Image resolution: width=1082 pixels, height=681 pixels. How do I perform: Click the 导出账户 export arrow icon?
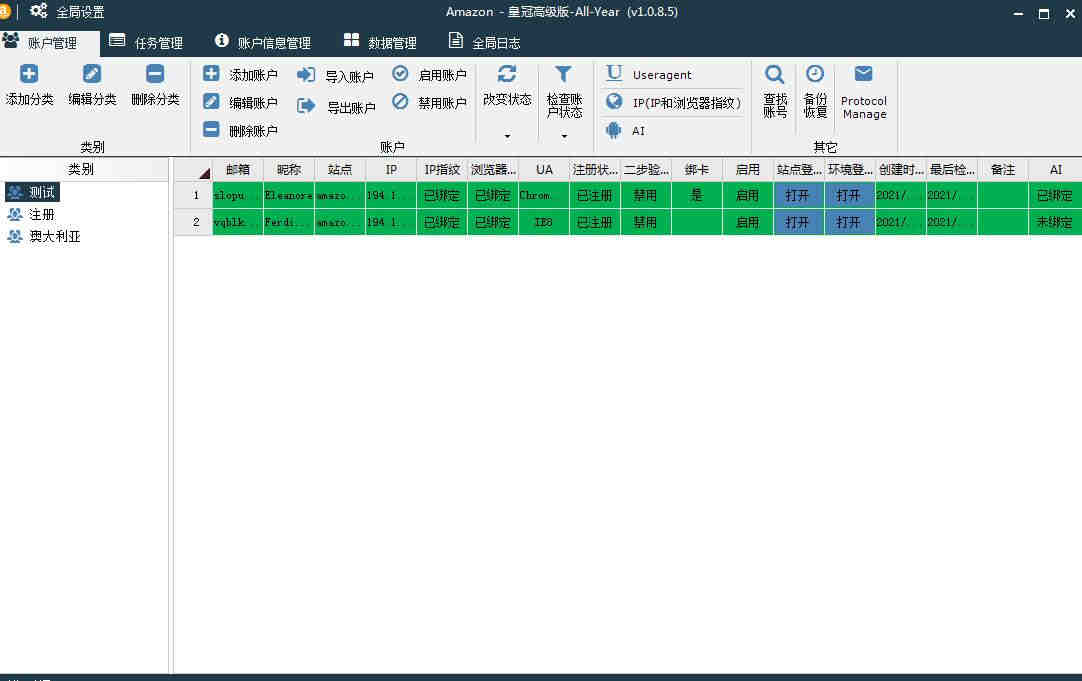(306, 106)
